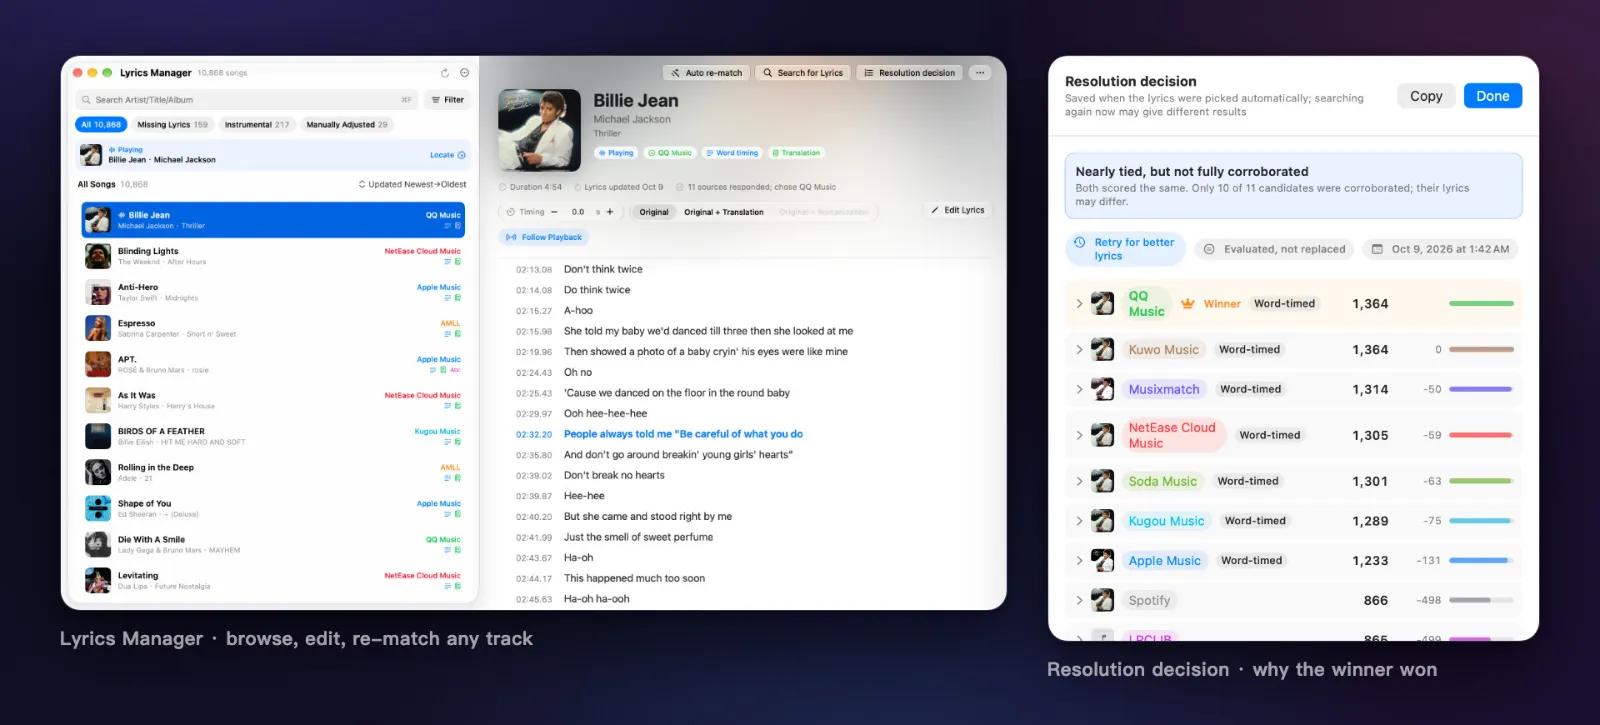Select the Original lyrics display mode
The width and height of the screenshot is (1600, 725).
tap(654, 212)
